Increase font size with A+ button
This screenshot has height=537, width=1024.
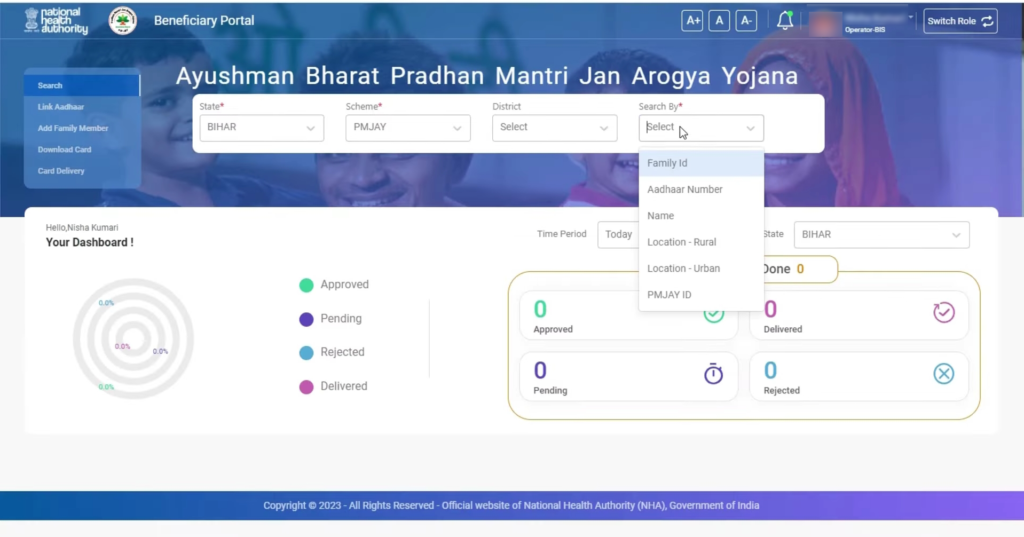pos(692,21)
